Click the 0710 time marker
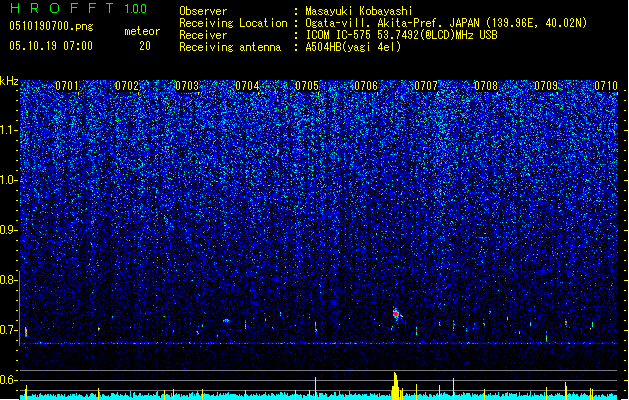 coord(606,86)
